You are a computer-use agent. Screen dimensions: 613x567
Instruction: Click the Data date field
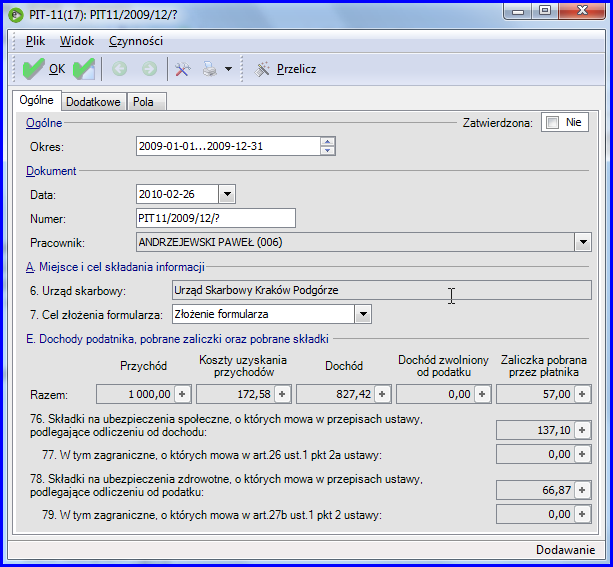[177, 194]
